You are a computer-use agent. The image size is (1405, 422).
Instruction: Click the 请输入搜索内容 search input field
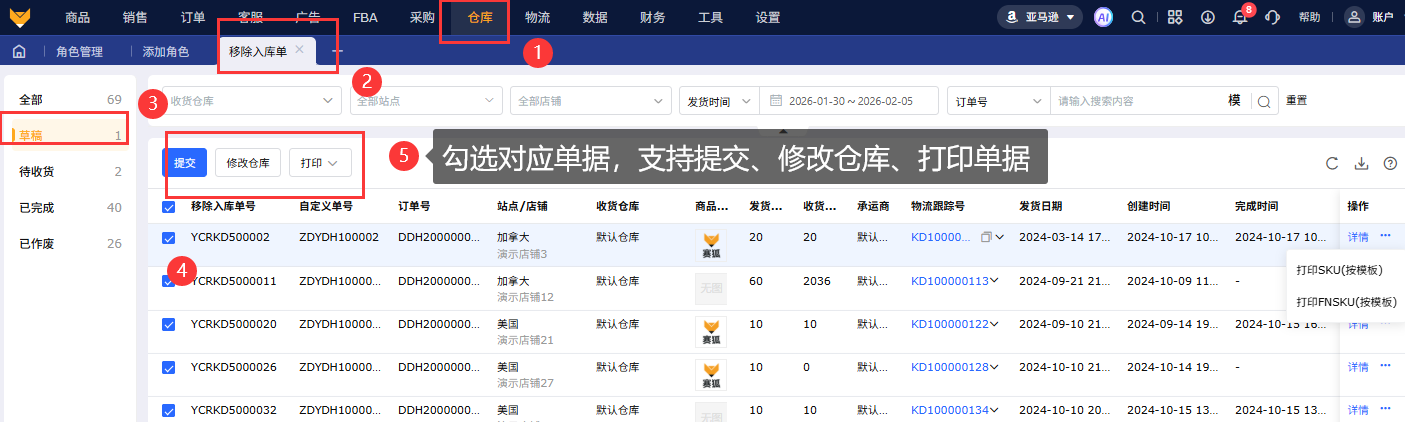click(1135, 101)
